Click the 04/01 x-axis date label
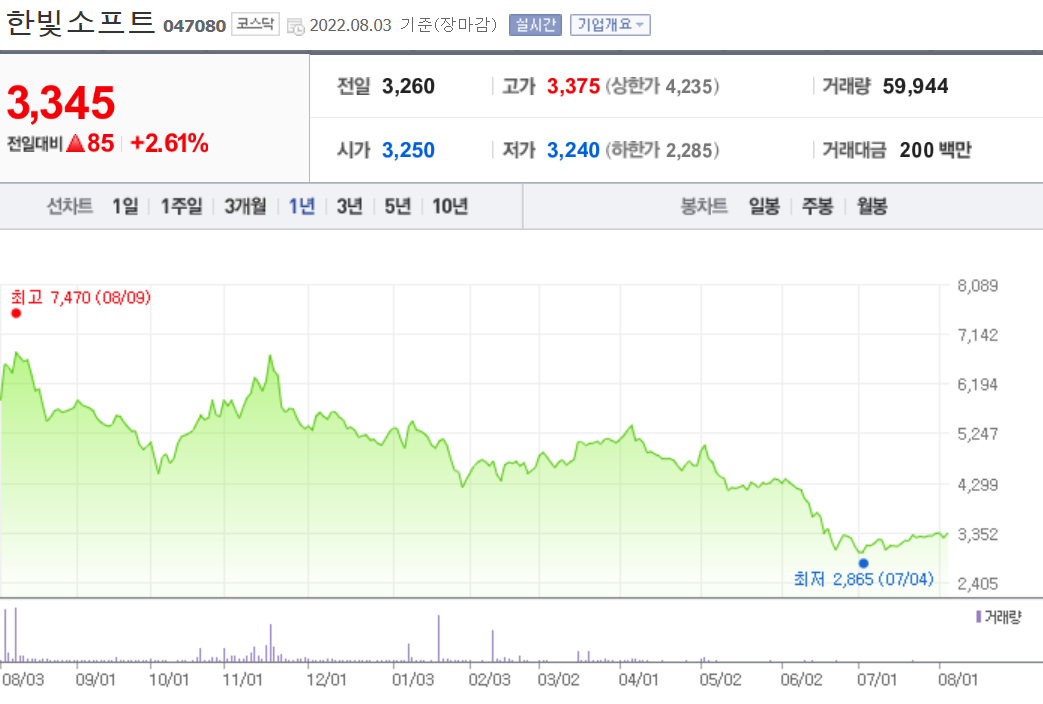This screenshot has width=1043, height=704. (638, 679)
